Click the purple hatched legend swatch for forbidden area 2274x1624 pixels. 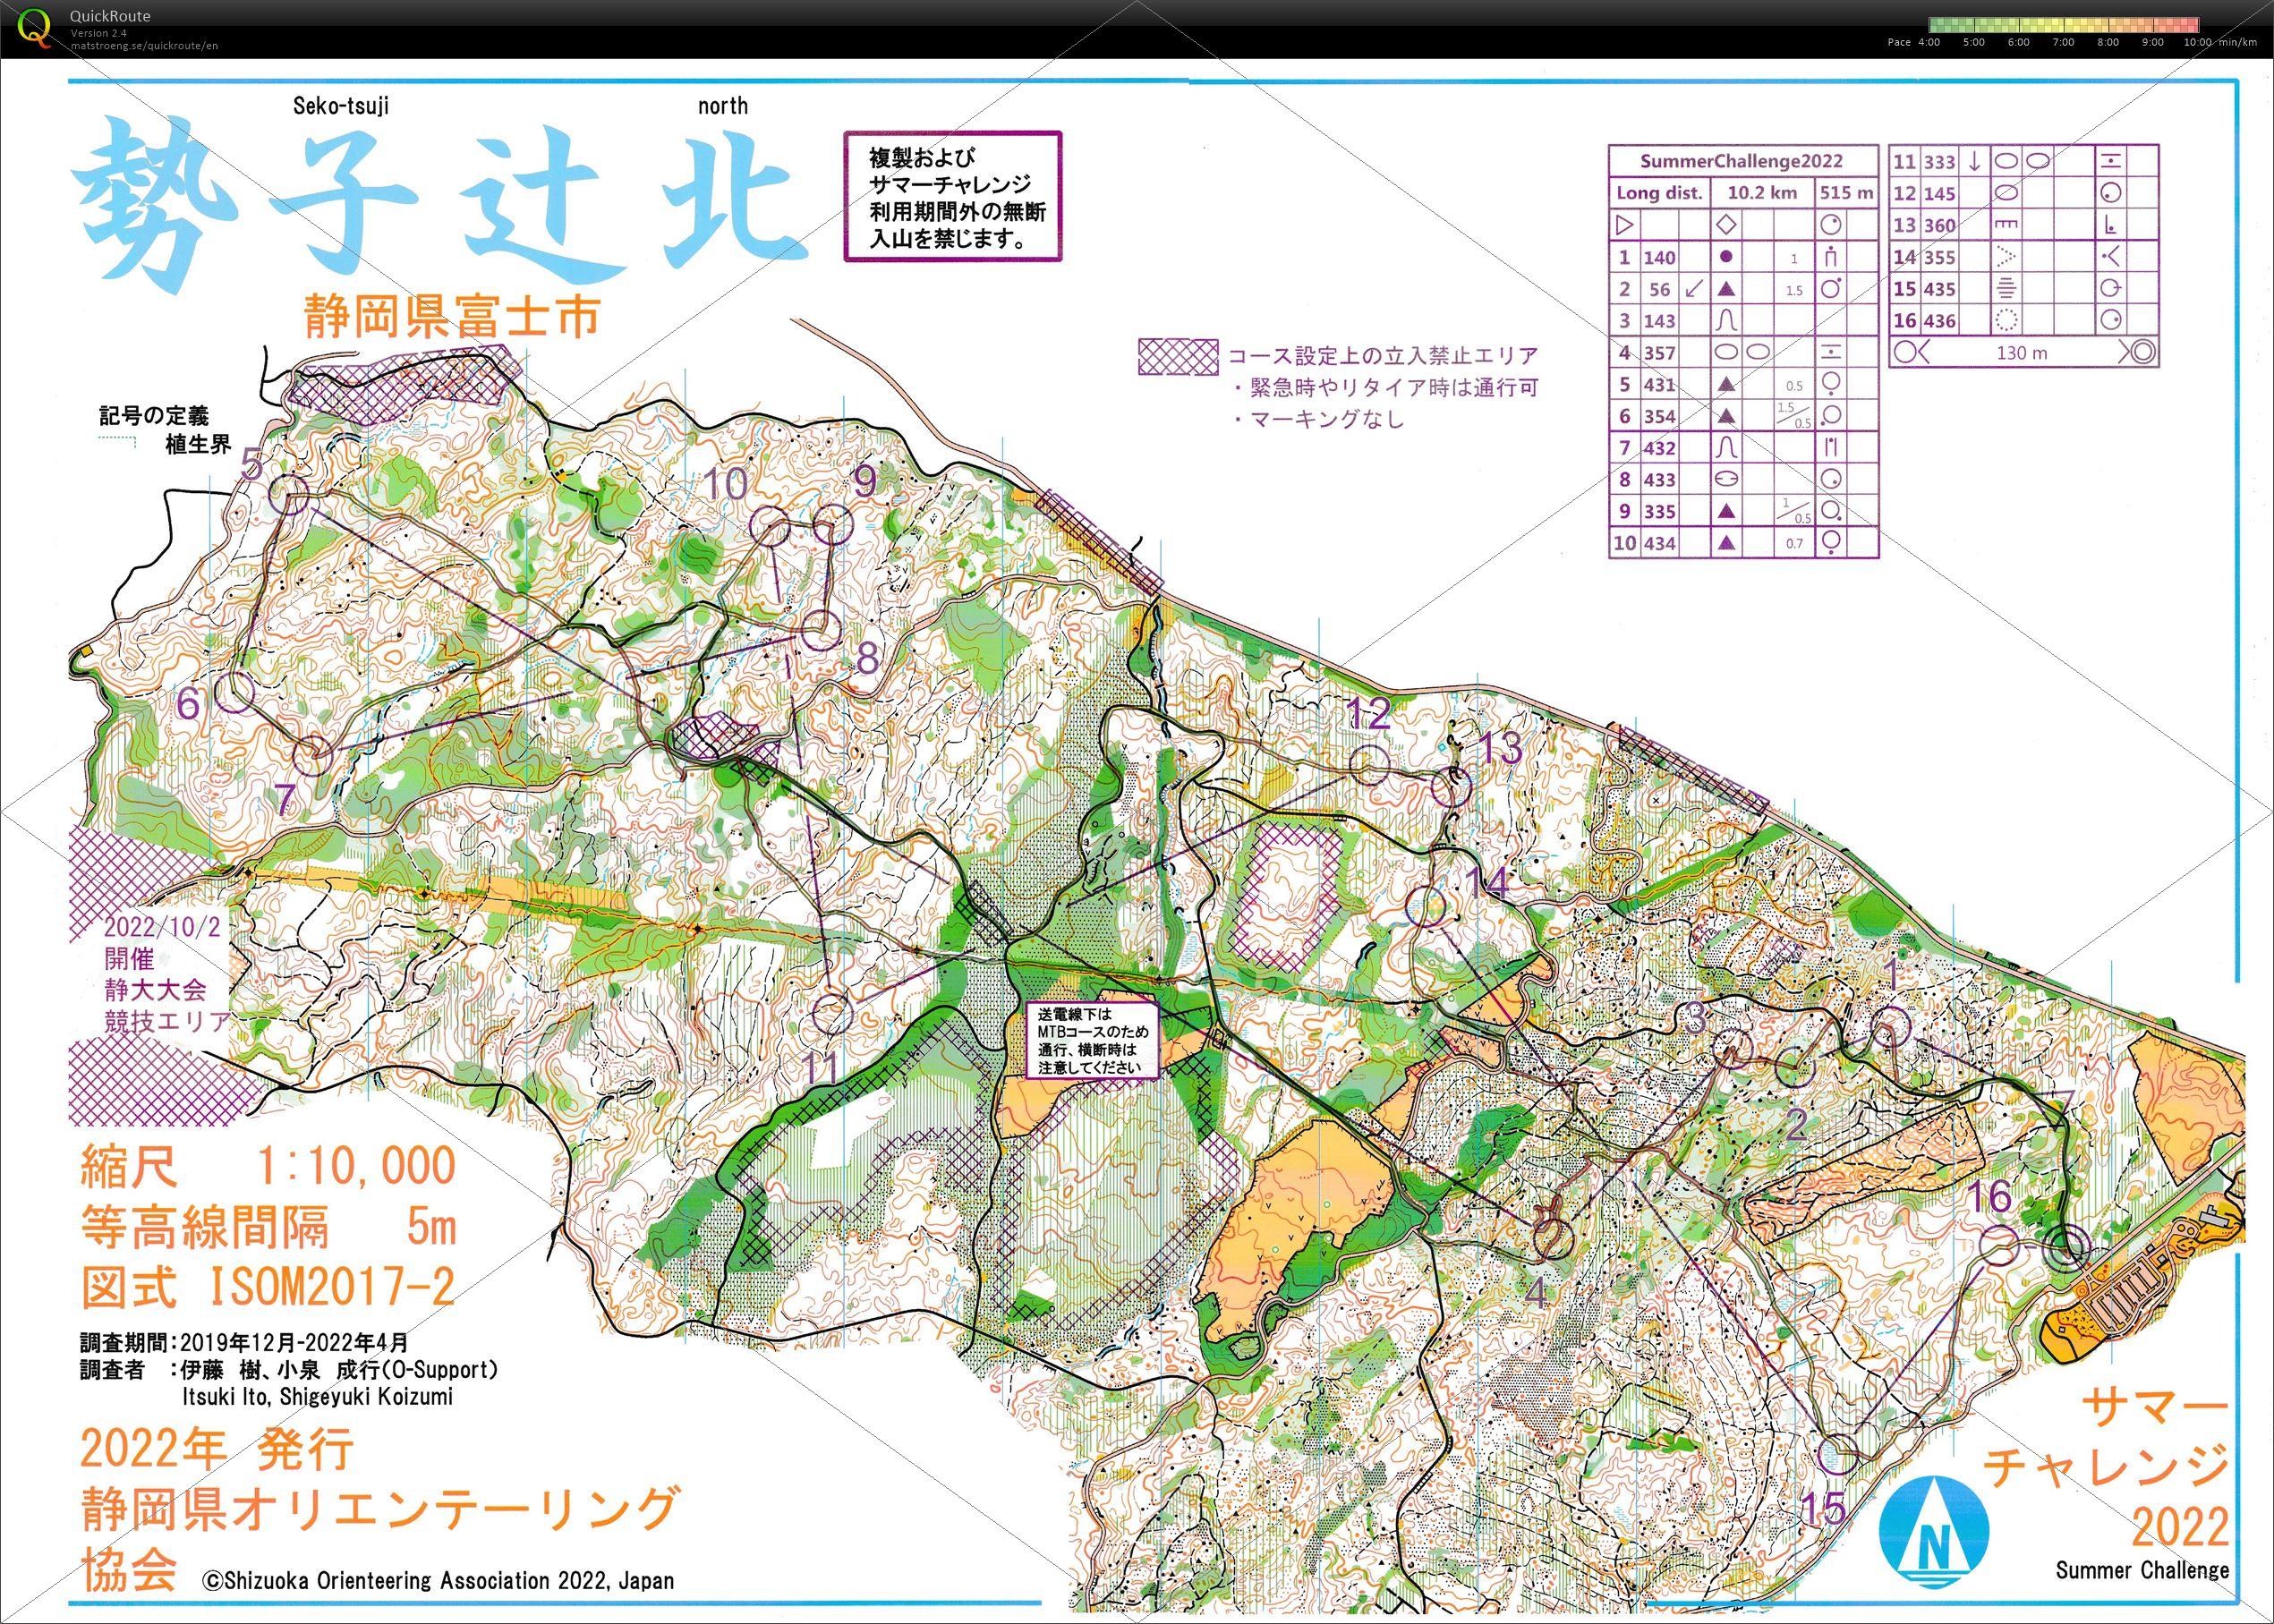point(1177,357)
